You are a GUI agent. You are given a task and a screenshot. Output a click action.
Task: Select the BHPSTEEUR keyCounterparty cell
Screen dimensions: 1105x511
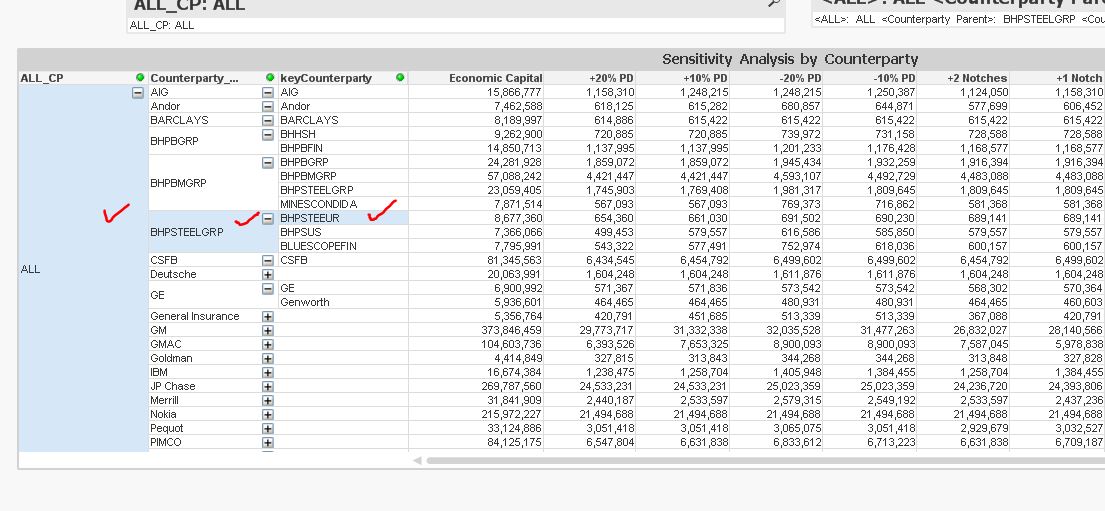pyautogui.click(x=343, y=218)
